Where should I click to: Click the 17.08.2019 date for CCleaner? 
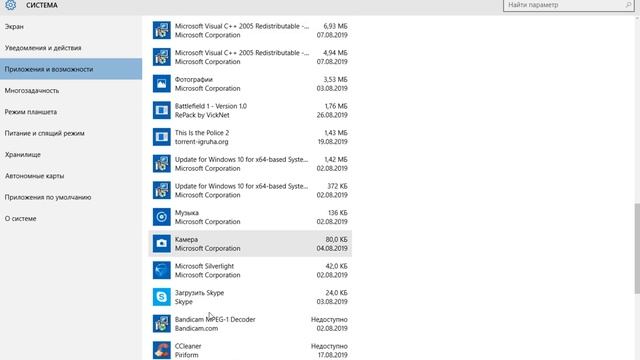tap(333, 355)
